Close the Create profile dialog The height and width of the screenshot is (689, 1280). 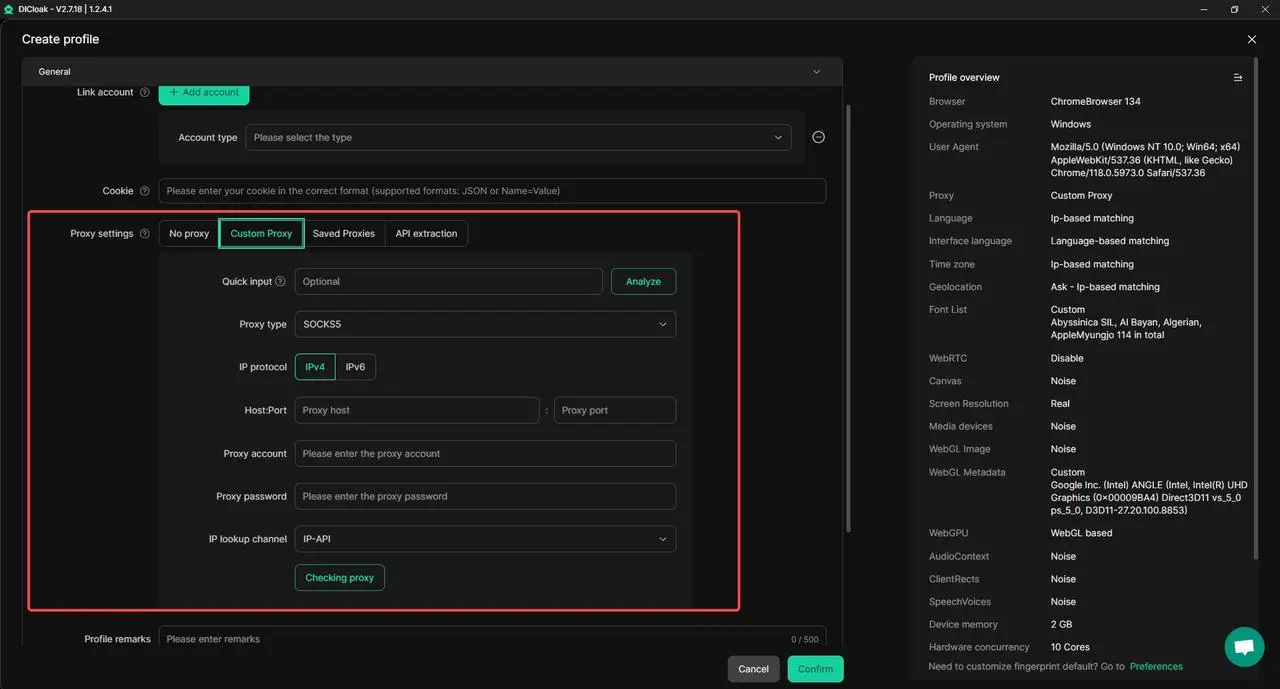click(1251, 39)
